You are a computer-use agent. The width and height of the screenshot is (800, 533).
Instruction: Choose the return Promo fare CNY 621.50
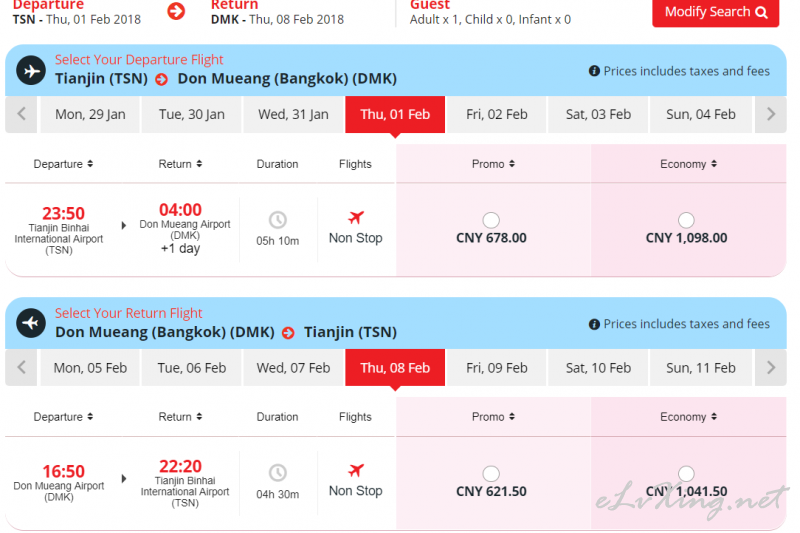[491, 473]
